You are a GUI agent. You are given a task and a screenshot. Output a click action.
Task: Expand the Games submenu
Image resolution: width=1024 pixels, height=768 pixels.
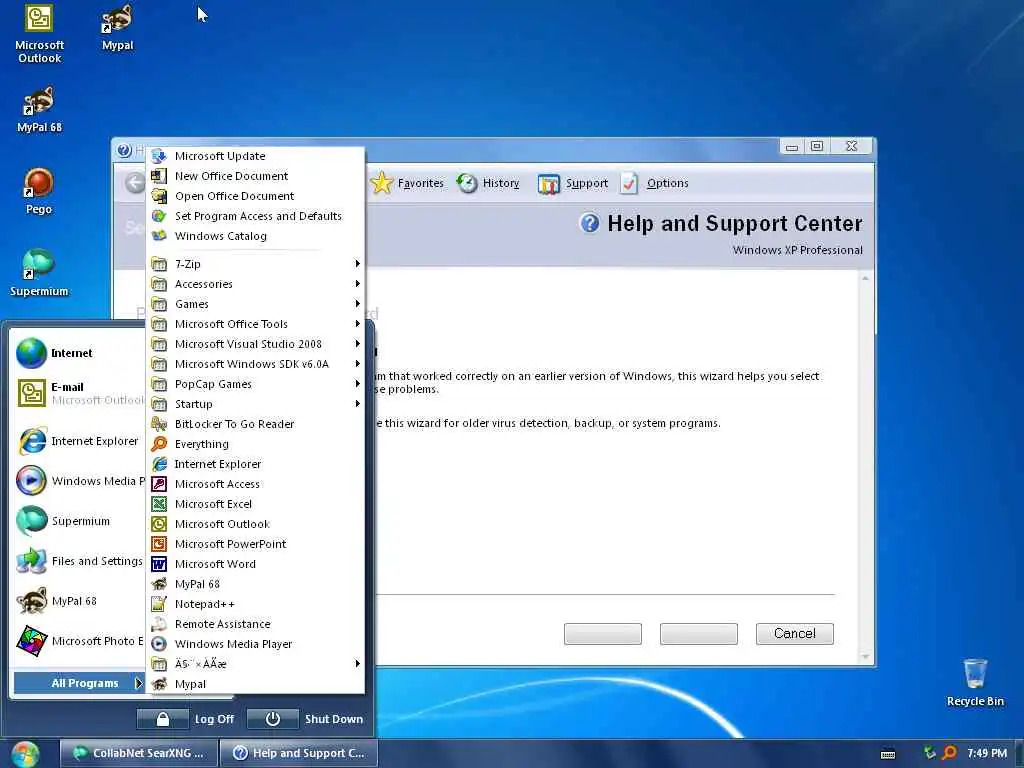[255, 304]
